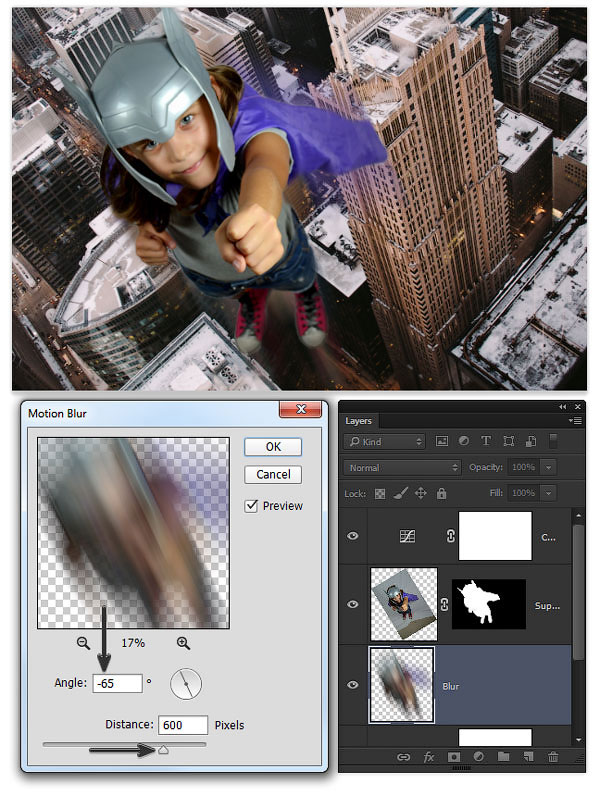Select the Sup... layer image thumbnail
Screen dimensions: 600x795
(404, 604)
